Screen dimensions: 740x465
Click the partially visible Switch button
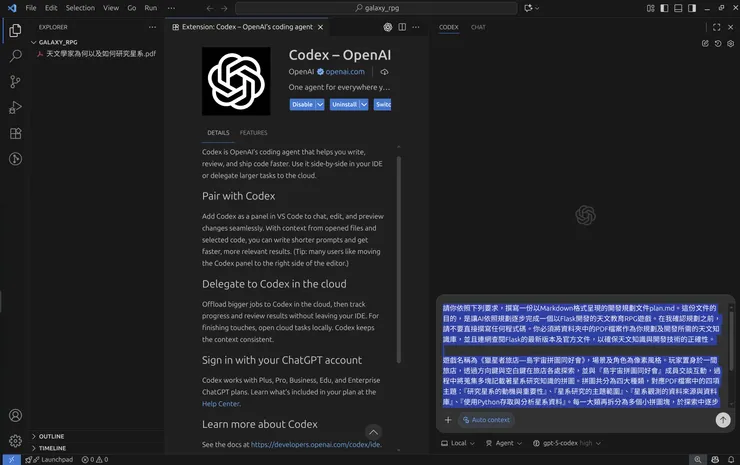point(383,104)
